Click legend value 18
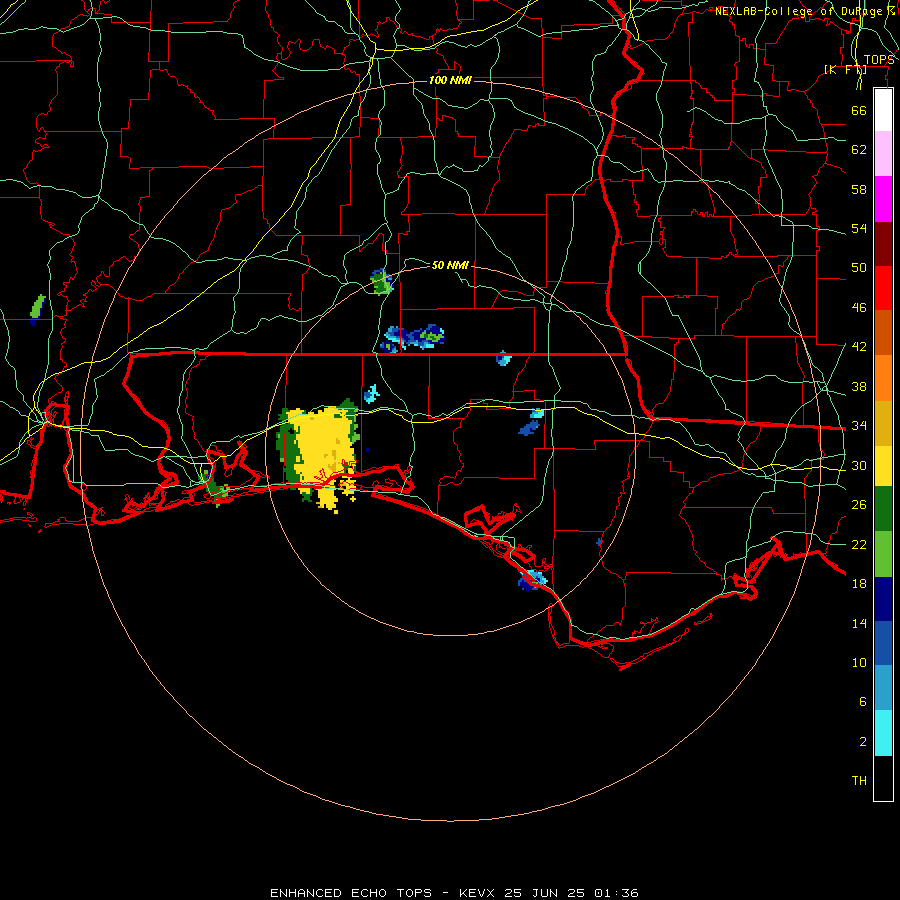Image resolution: width=900 pixels, height=900 pixels. 859,584
